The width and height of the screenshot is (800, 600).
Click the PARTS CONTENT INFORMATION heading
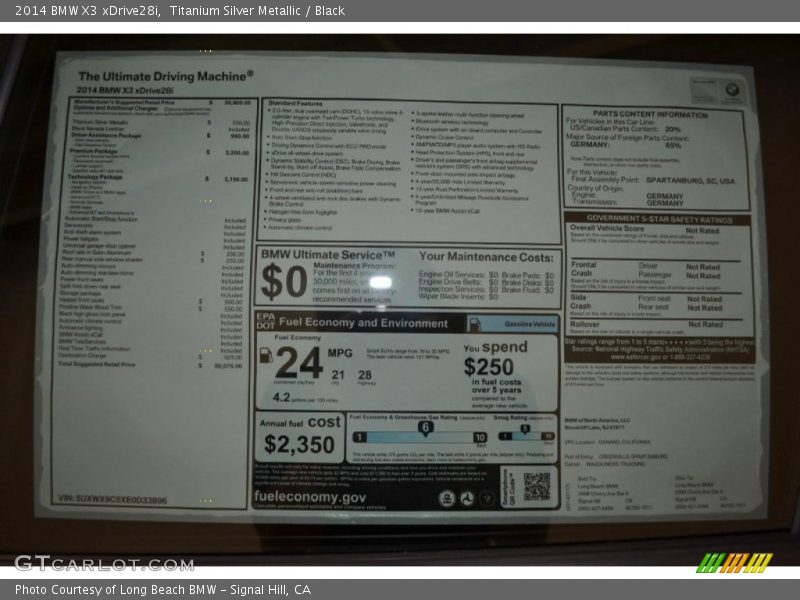[x=650, y=114]
